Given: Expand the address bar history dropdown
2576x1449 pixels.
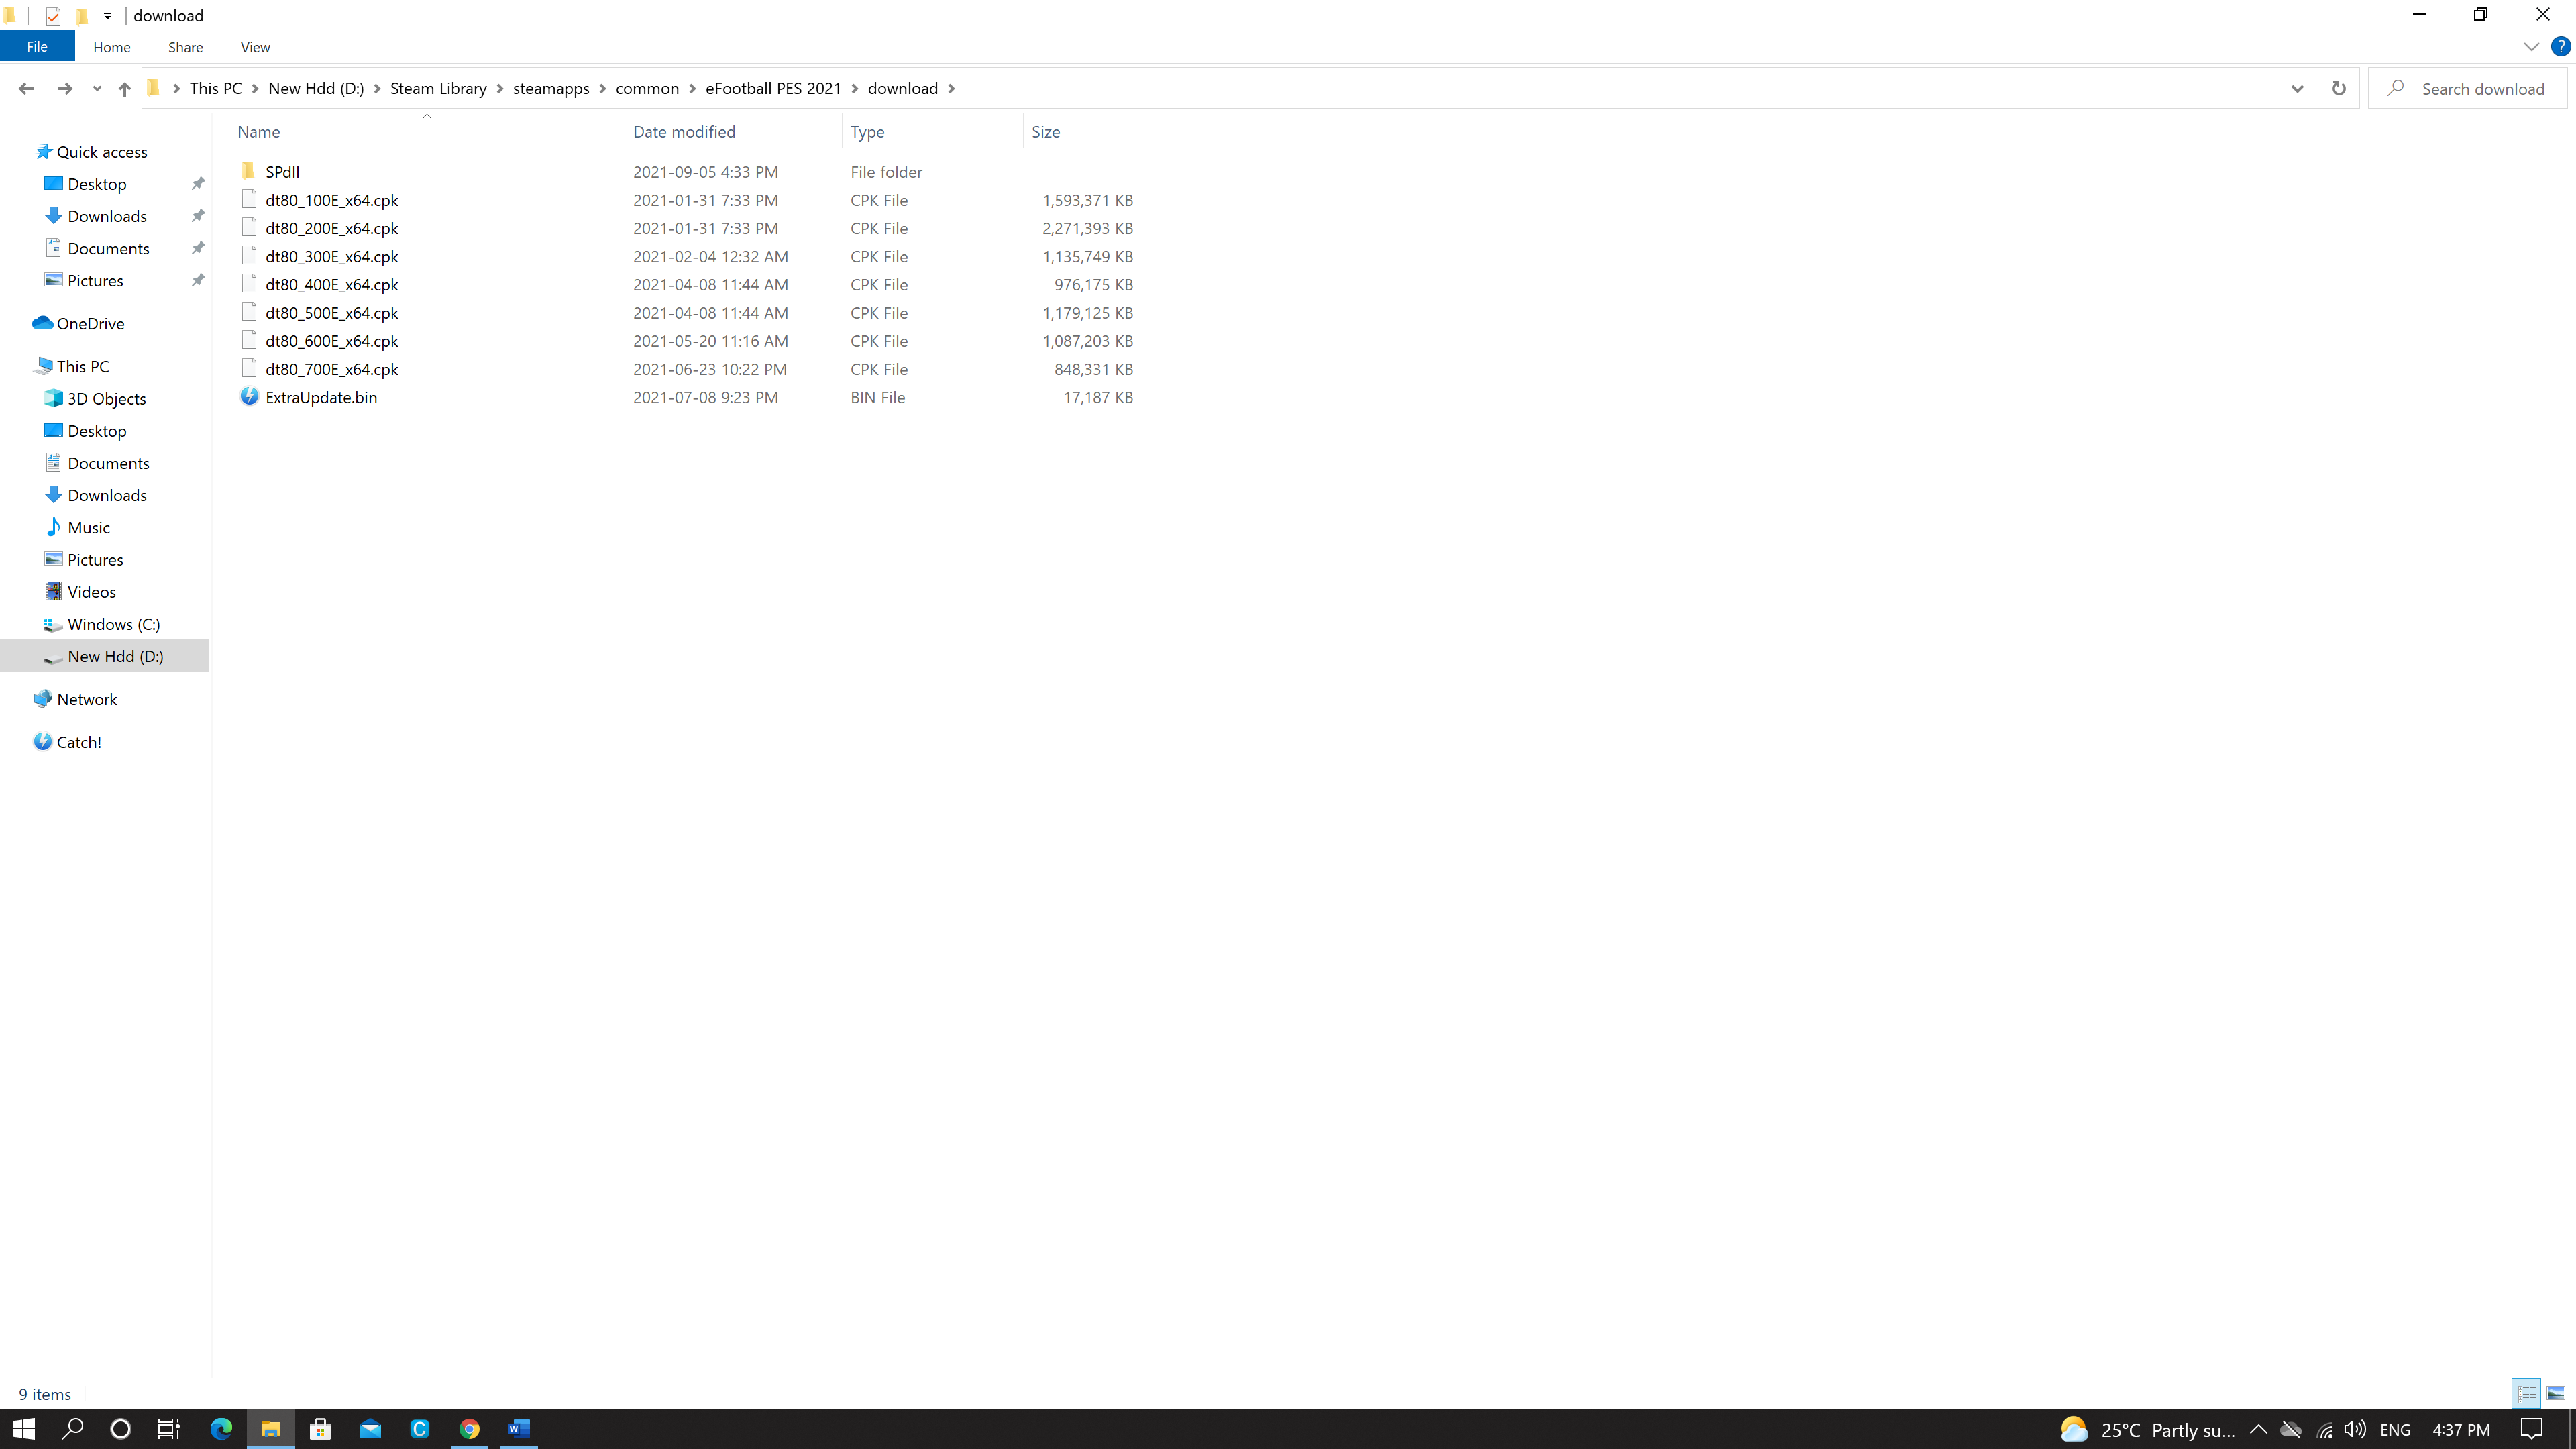Looking at the screenshot, I should [x=2297, y=88].
